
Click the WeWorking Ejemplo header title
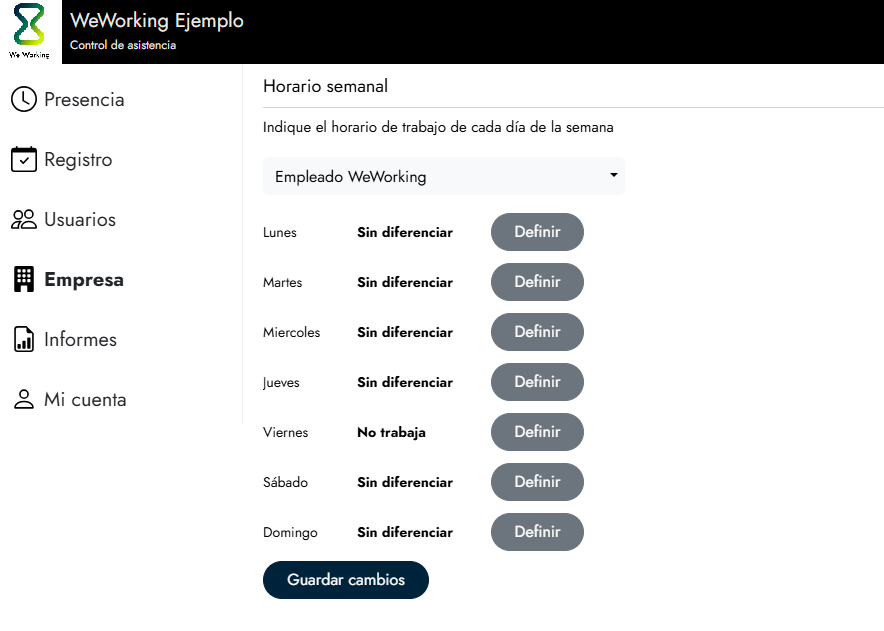[157, 21]
